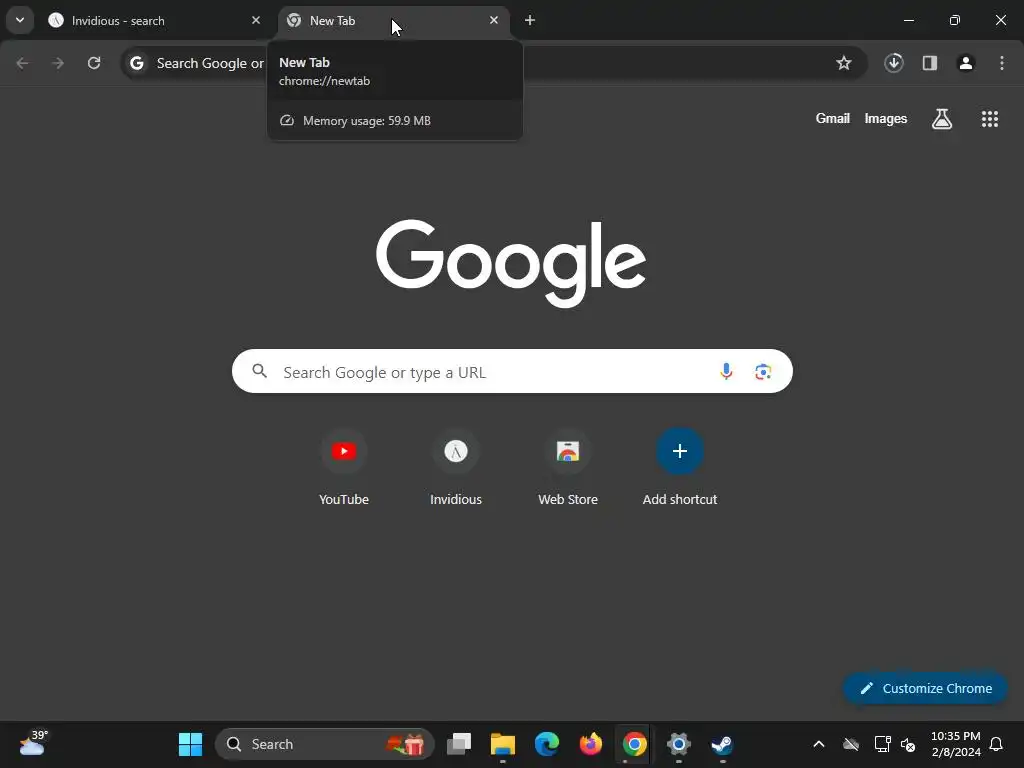Open network status tray icon
The width and height of the screenshot is (1024, 768).
click(x=882, y=744)
